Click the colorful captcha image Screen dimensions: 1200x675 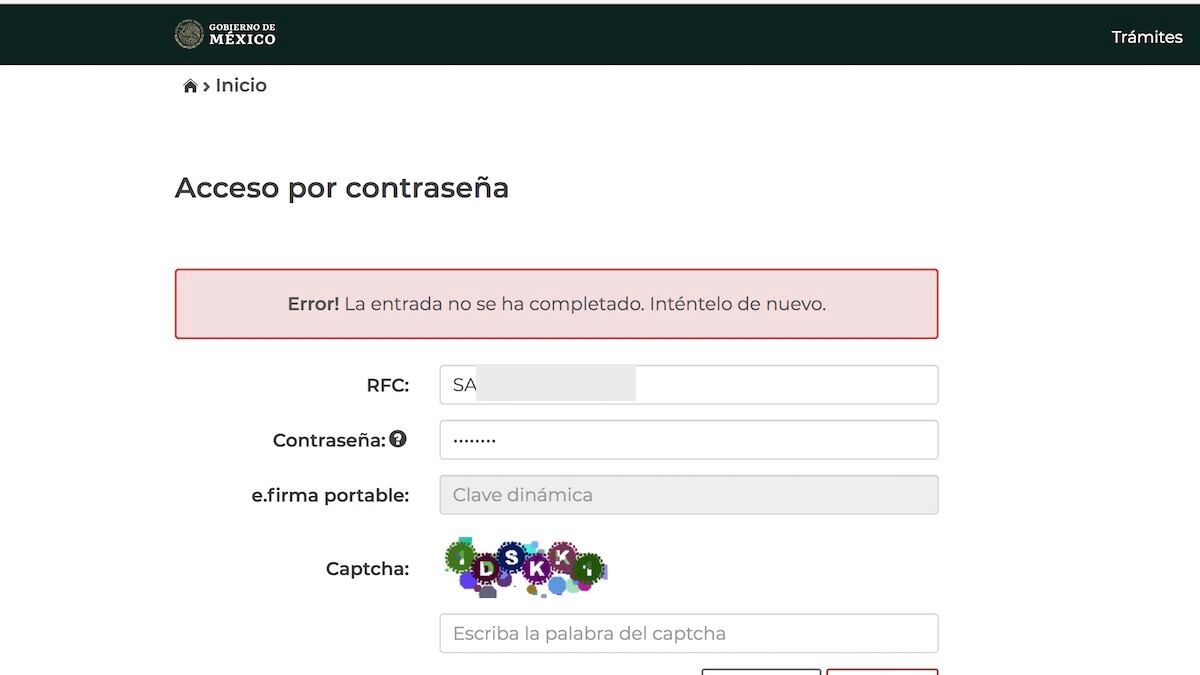tap(525, 568)
